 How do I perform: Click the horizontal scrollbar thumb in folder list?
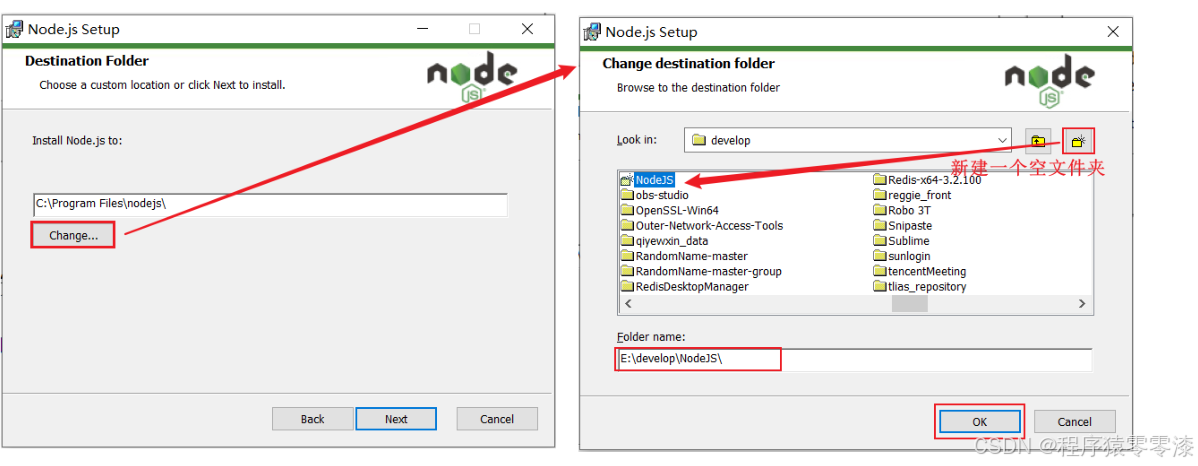910,303
